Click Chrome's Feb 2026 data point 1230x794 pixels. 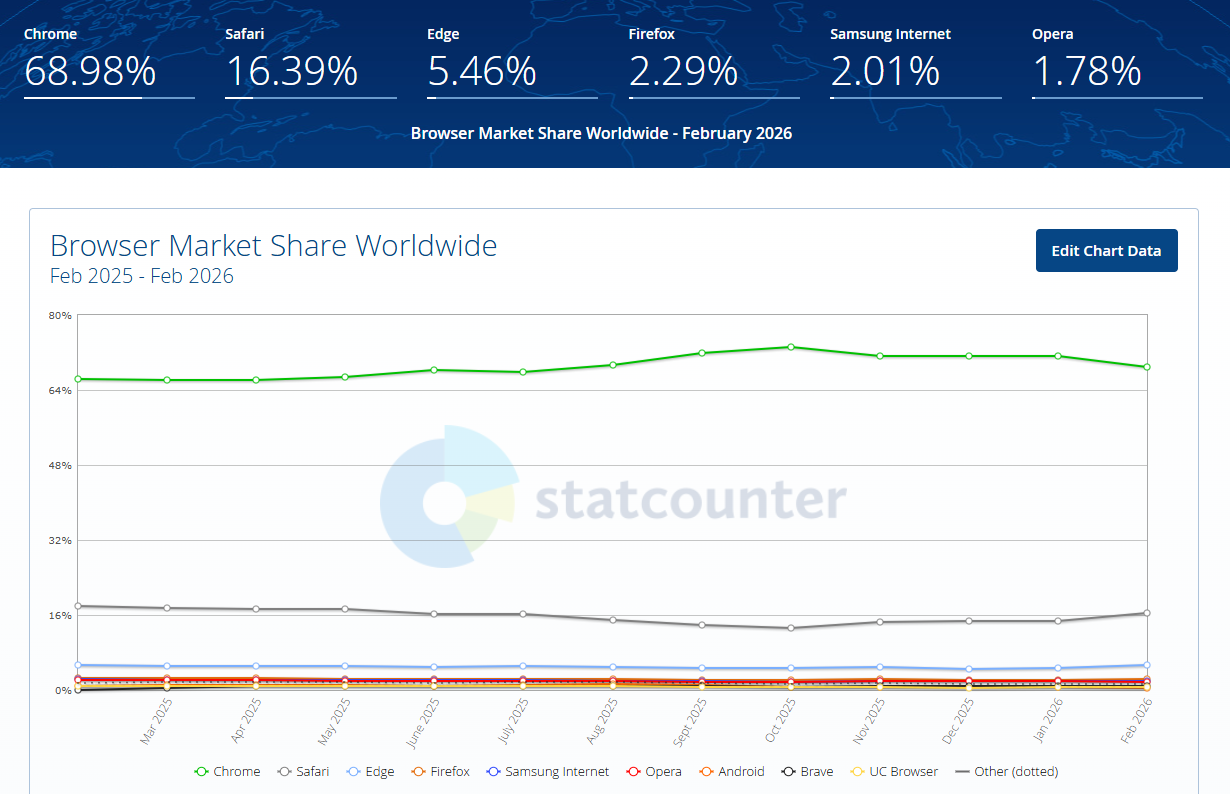coord(1146,367)
